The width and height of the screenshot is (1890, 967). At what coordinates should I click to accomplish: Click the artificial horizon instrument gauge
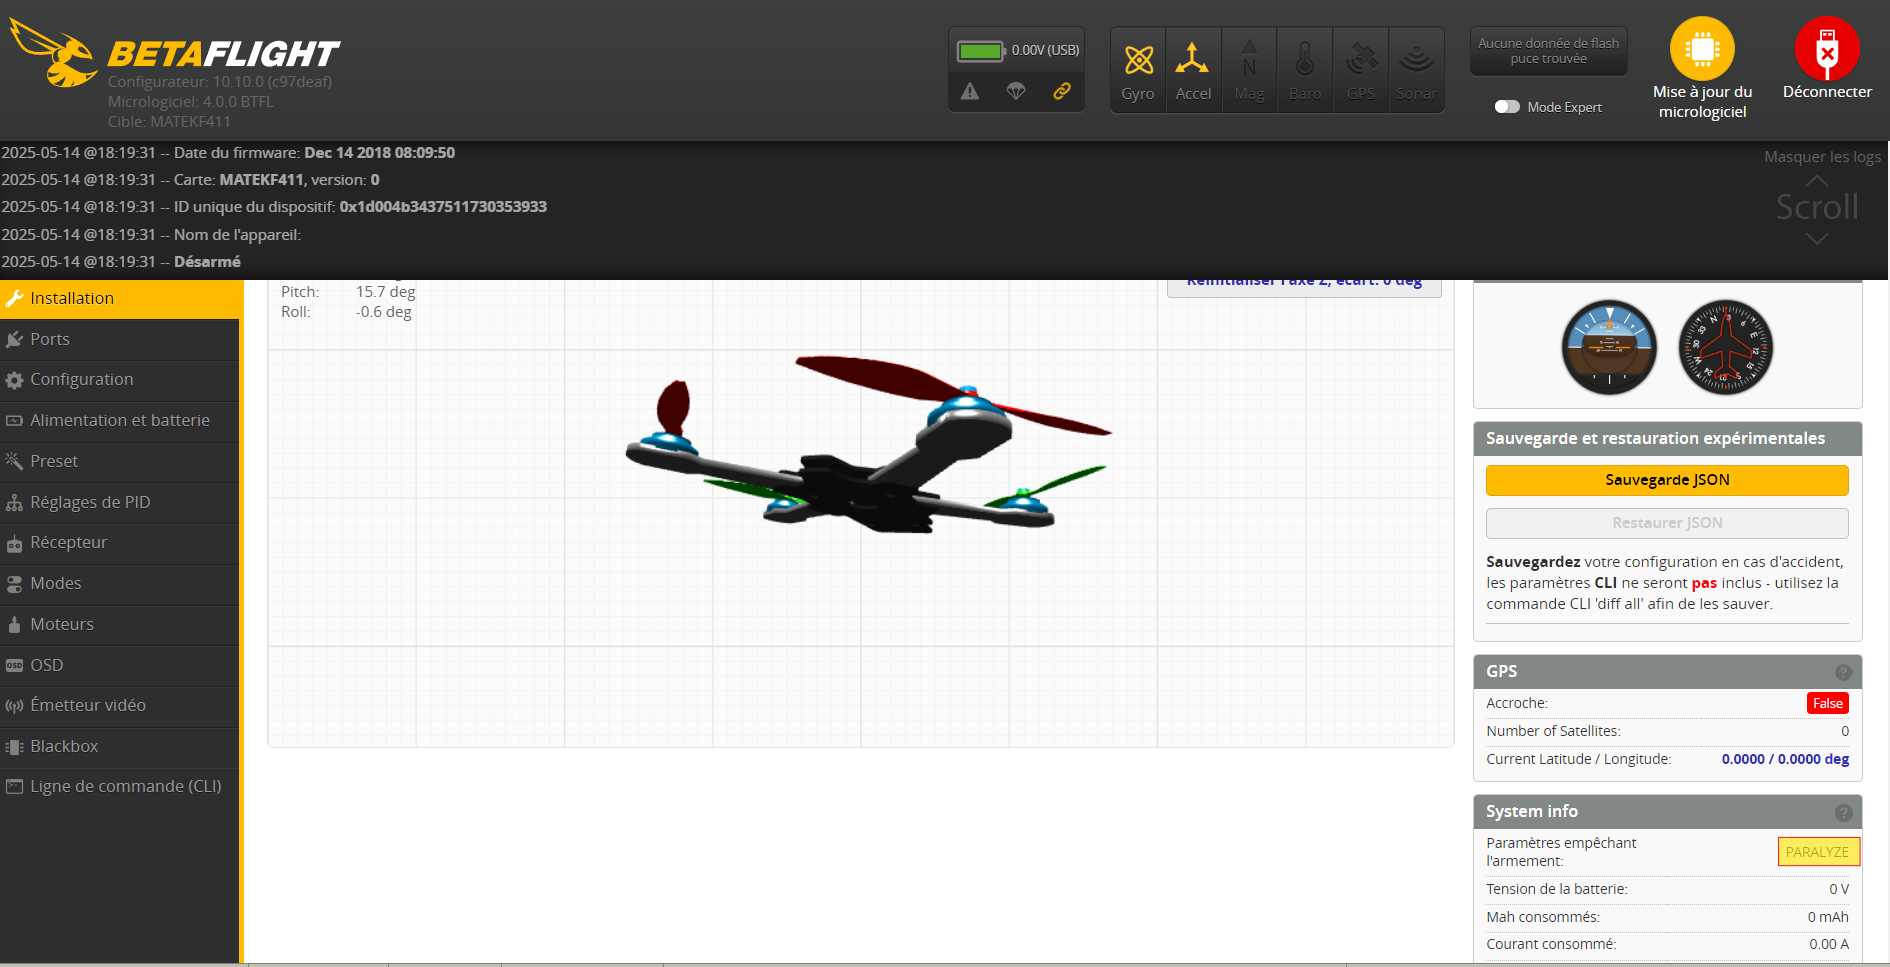pyautogui.click(x=1609, y=347)
